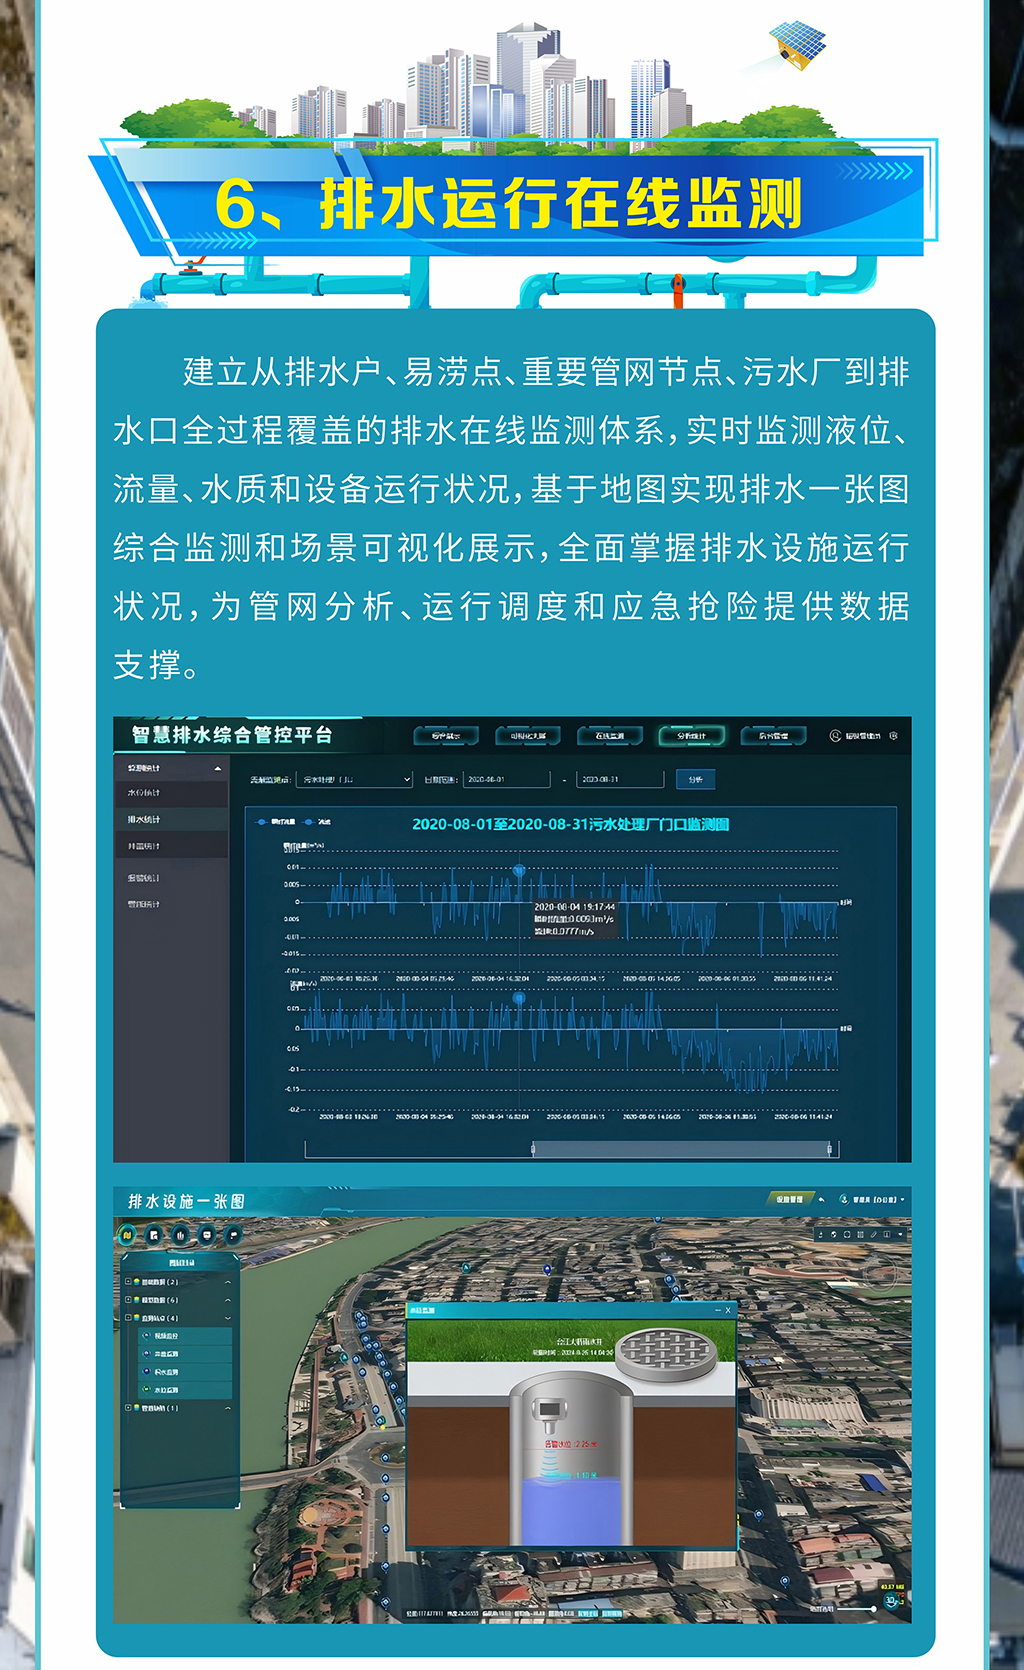Click the globe icon in map tool strip
1024x1670 pixels.
pyautogui.click(x=834, y=1235)
